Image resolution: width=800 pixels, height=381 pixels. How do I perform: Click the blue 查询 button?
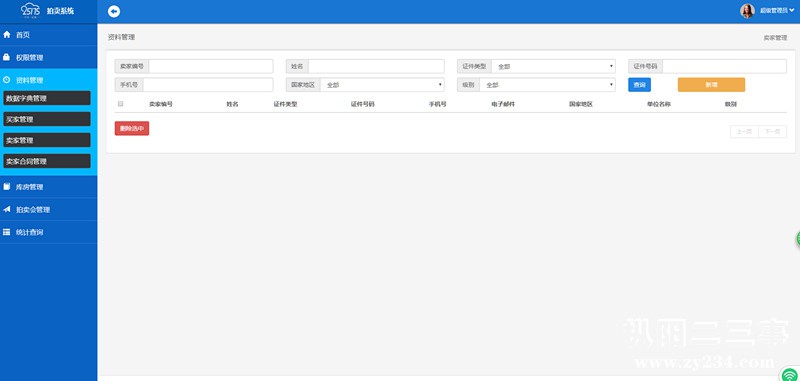pyautogui.click(x=639, y=85)
